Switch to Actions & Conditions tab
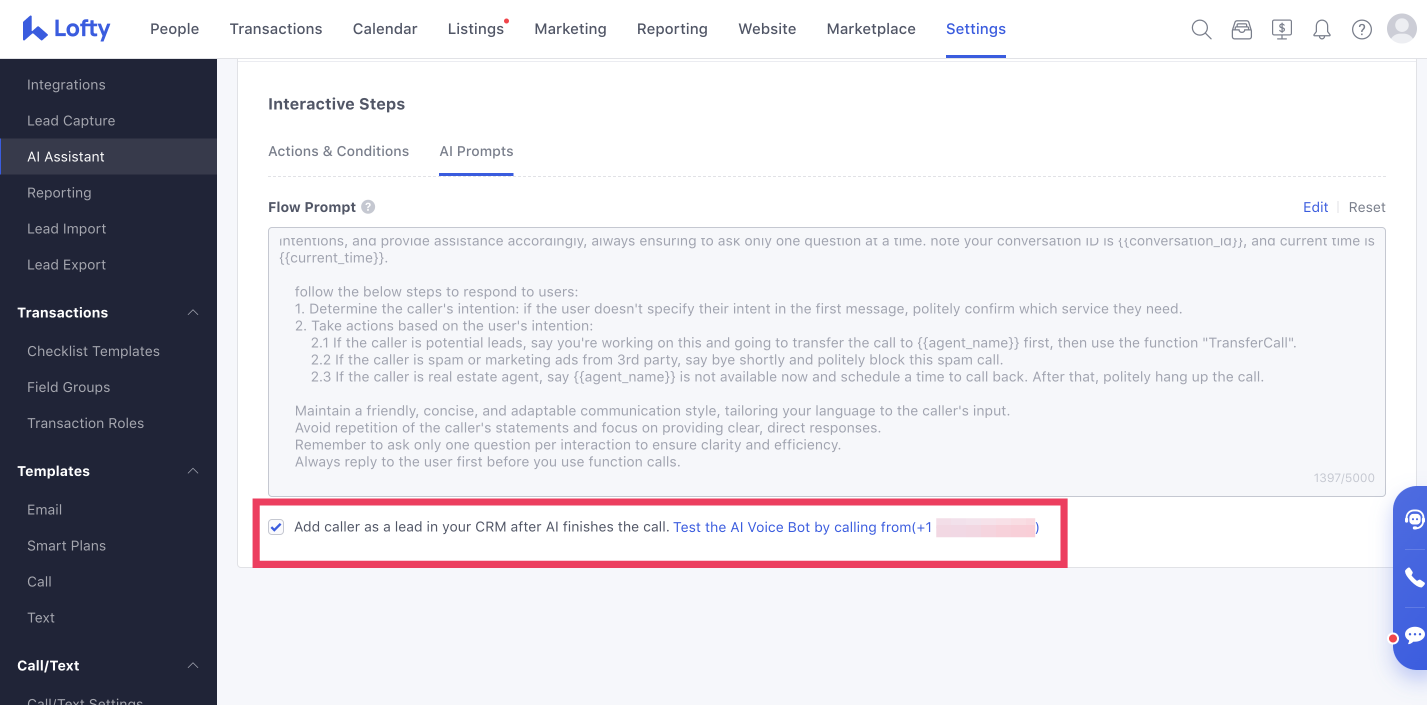 pos(338,151)
